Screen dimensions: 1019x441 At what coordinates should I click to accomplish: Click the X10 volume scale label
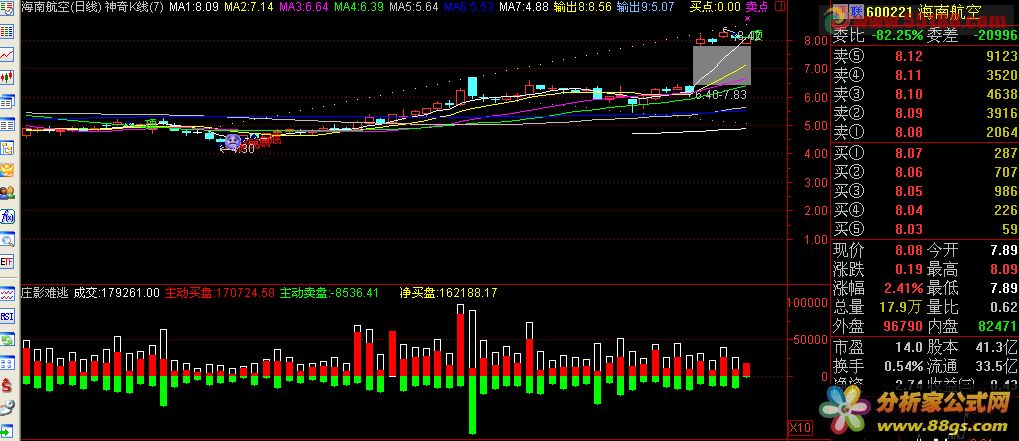799,428
